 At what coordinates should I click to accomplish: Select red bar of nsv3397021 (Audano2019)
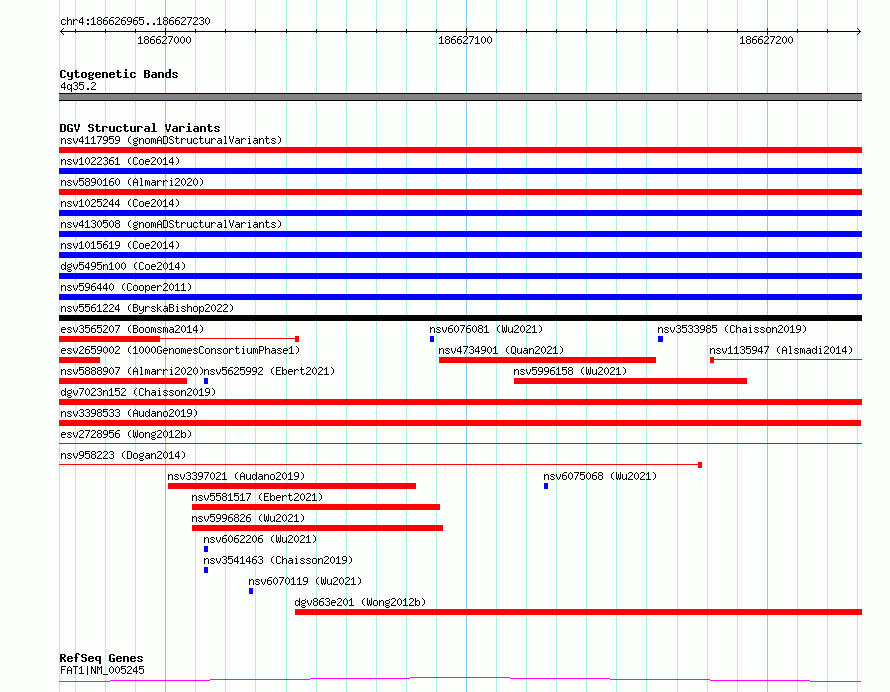click(x=292, y=486)
